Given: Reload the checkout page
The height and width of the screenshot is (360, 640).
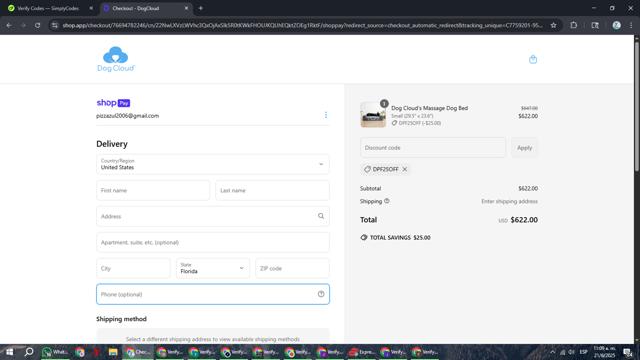Looking at the screenshot, I should [37, 25].
